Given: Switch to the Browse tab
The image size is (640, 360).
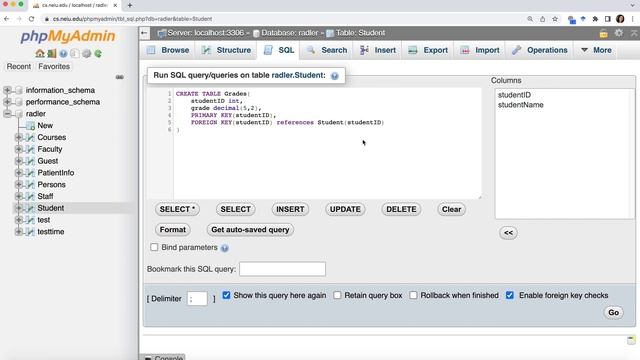Looking at the screenshot, I should click(x=168, y=50).
